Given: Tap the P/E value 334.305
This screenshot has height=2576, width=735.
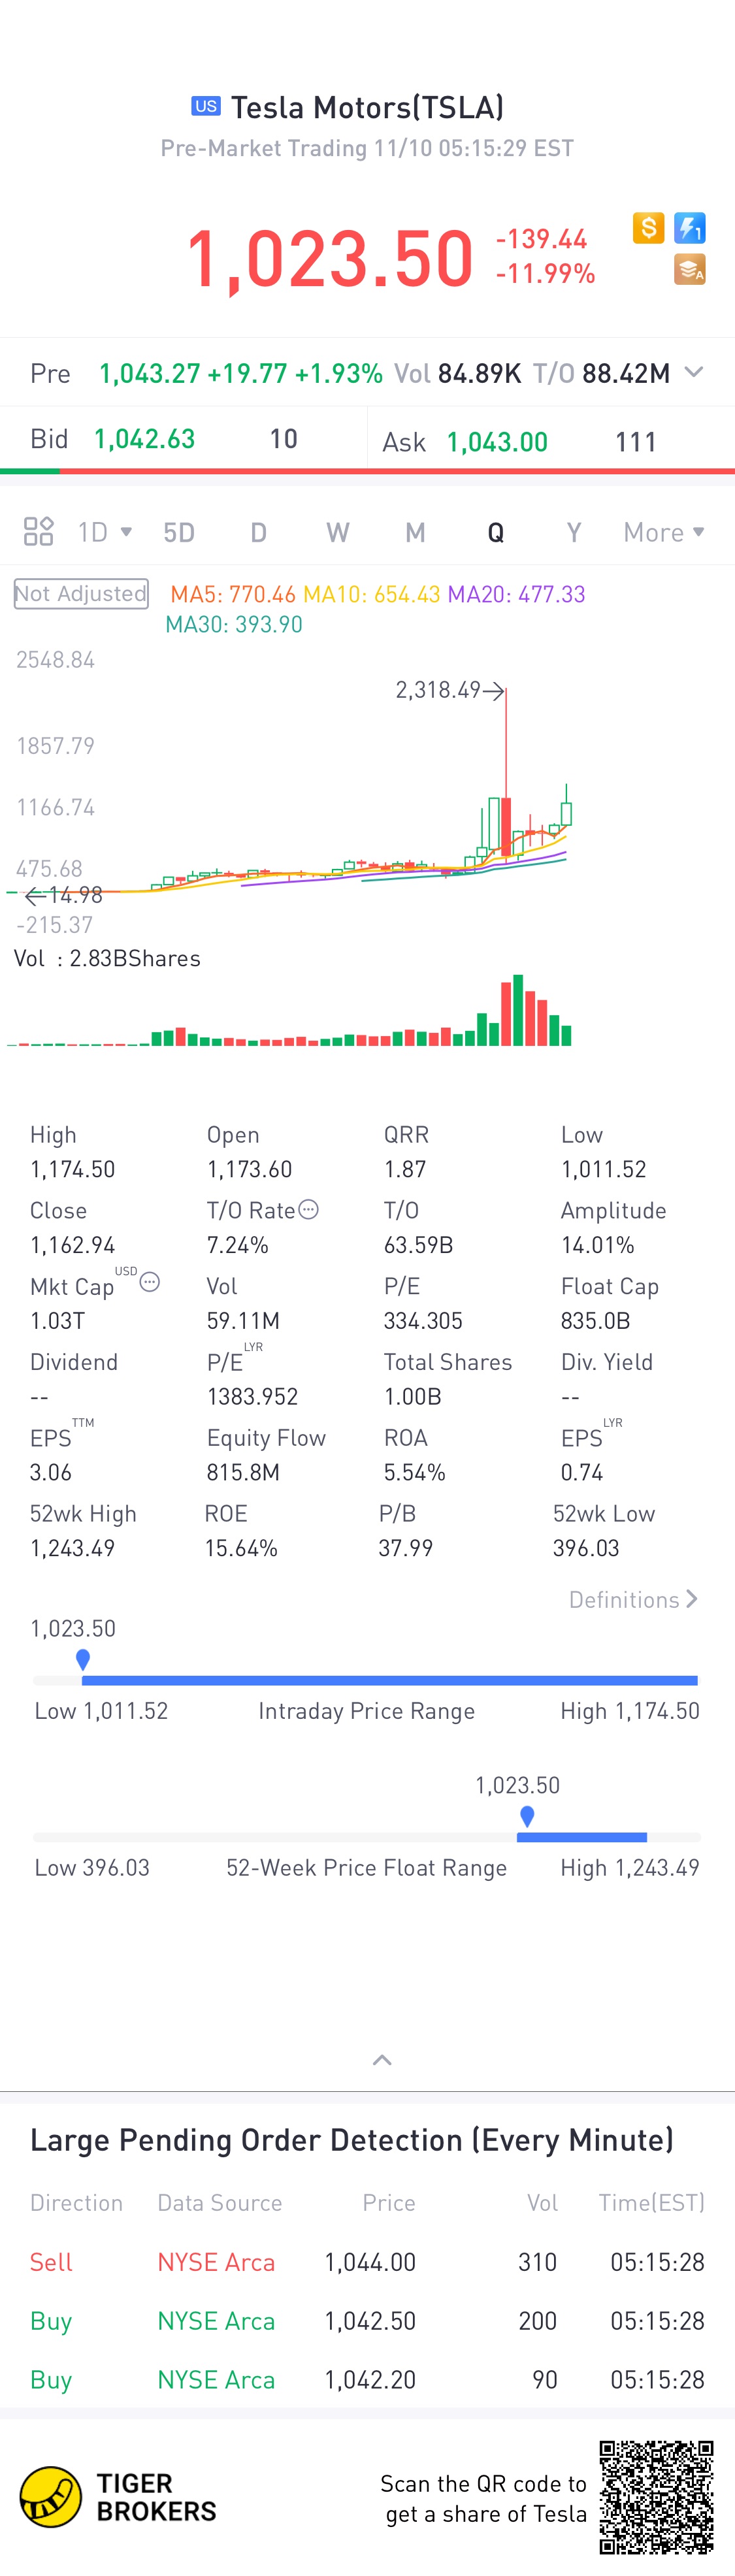Looking at the screenshot, I should pos(423,1320).
